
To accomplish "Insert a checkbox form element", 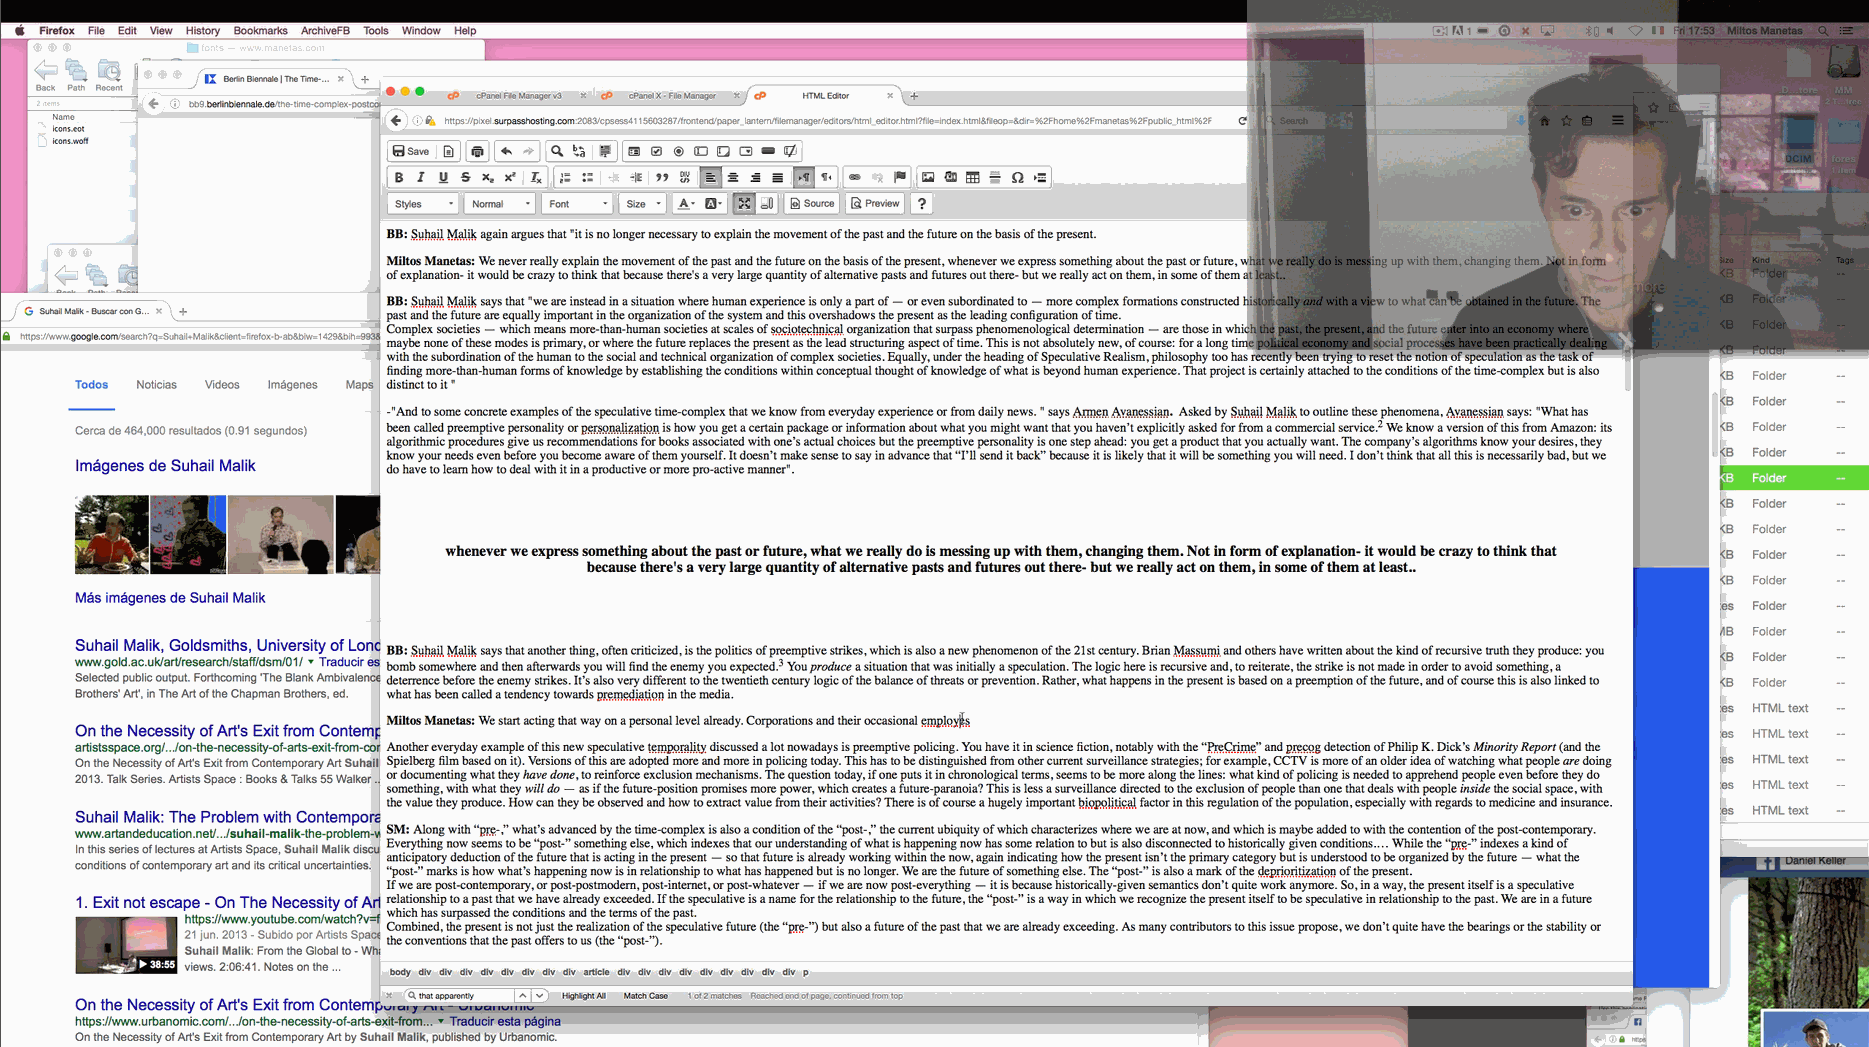I will click(656, 151).
